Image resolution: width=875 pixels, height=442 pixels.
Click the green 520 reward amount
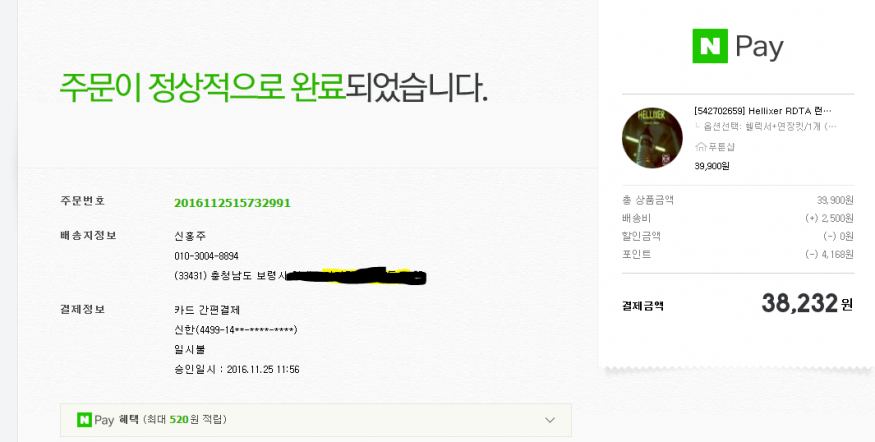click(179, 421)
